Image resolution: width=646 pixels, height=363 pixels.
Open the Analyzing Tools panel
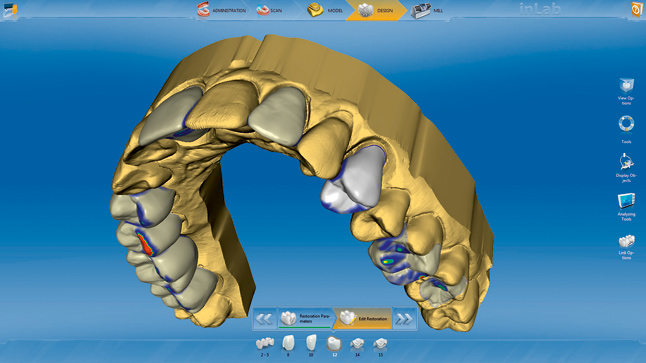pos(626,206)
